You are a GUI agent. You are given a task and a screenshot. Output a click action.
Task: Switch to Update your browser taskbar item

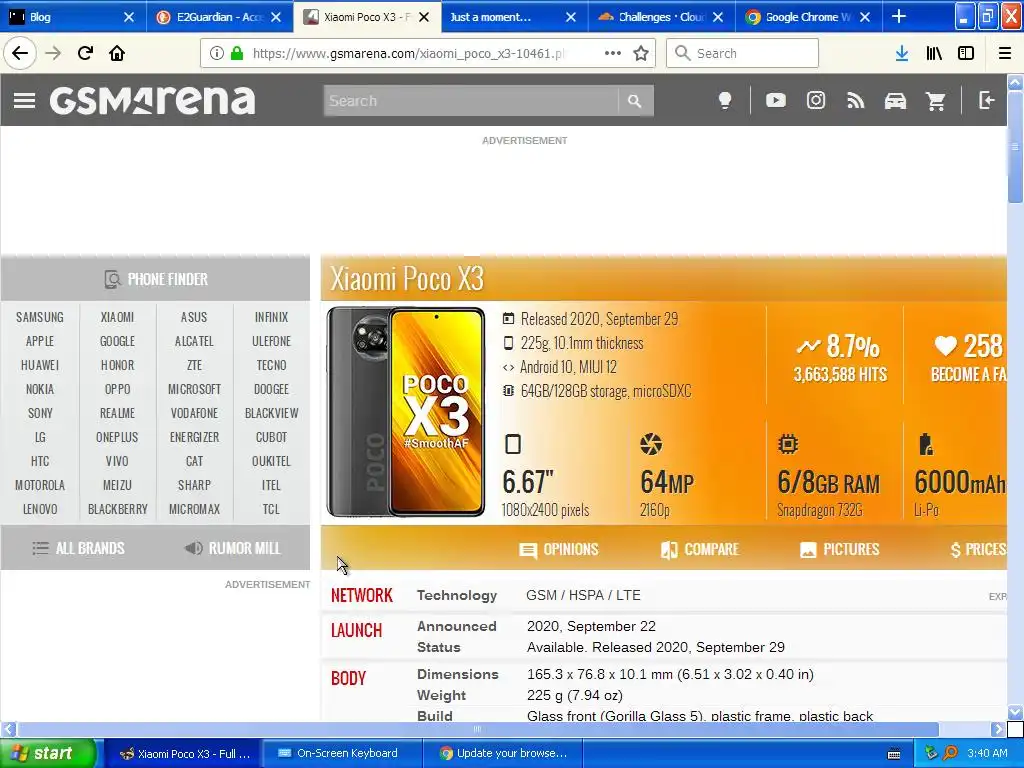502,754
